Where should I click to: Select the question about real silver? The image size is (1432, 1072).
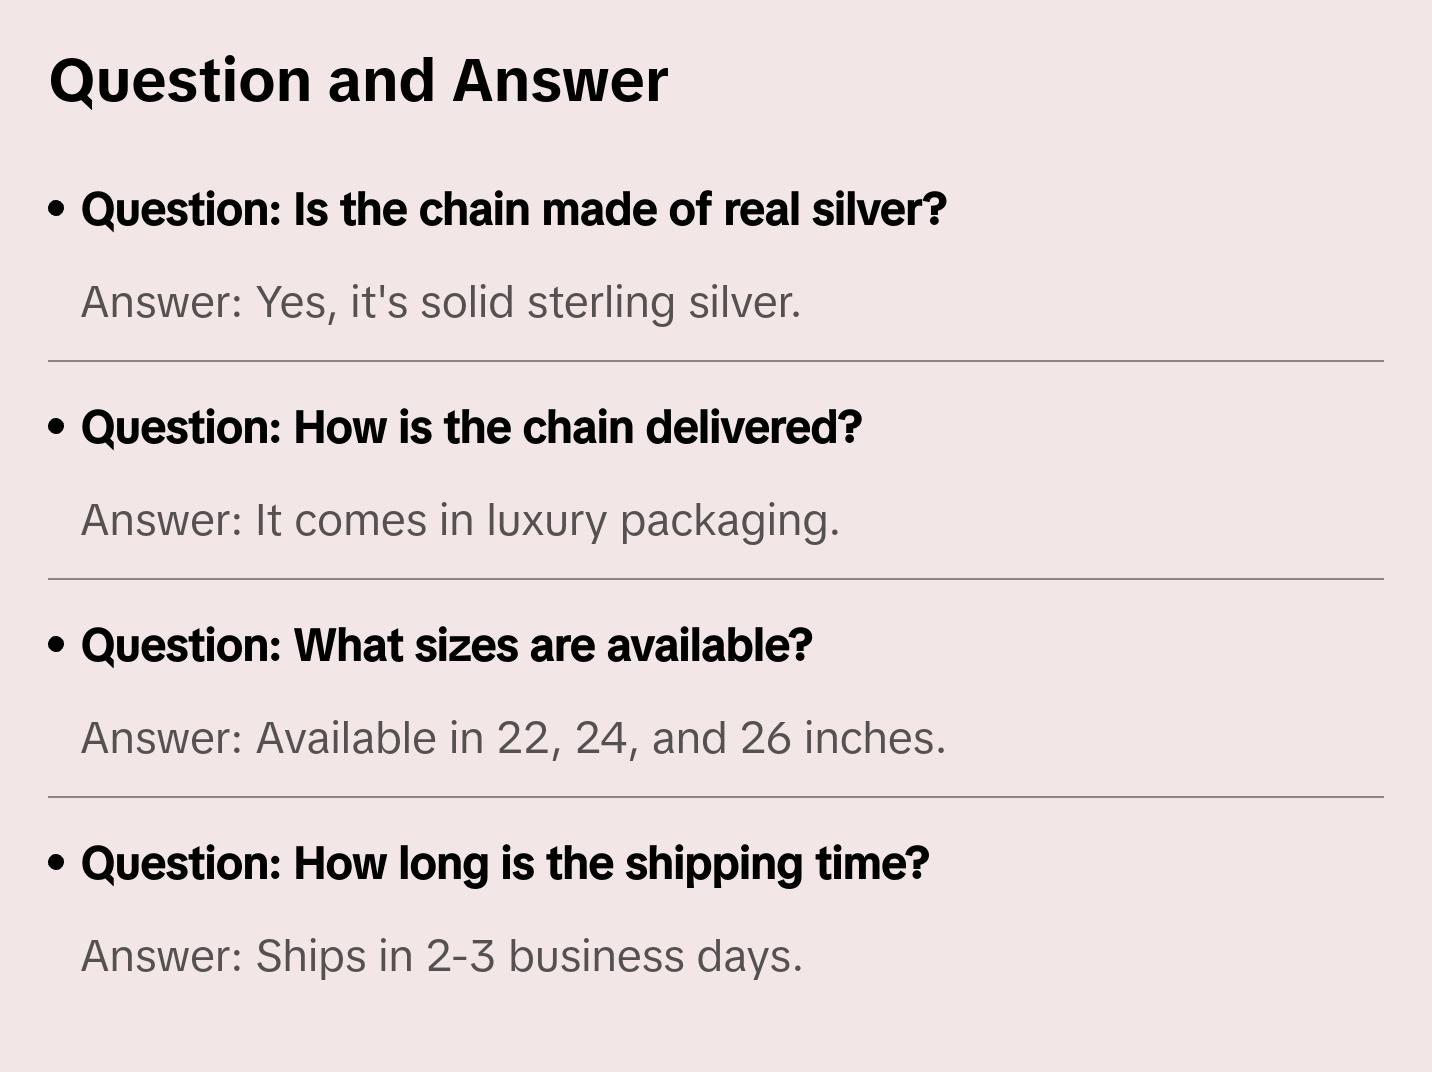click(513, 210)
